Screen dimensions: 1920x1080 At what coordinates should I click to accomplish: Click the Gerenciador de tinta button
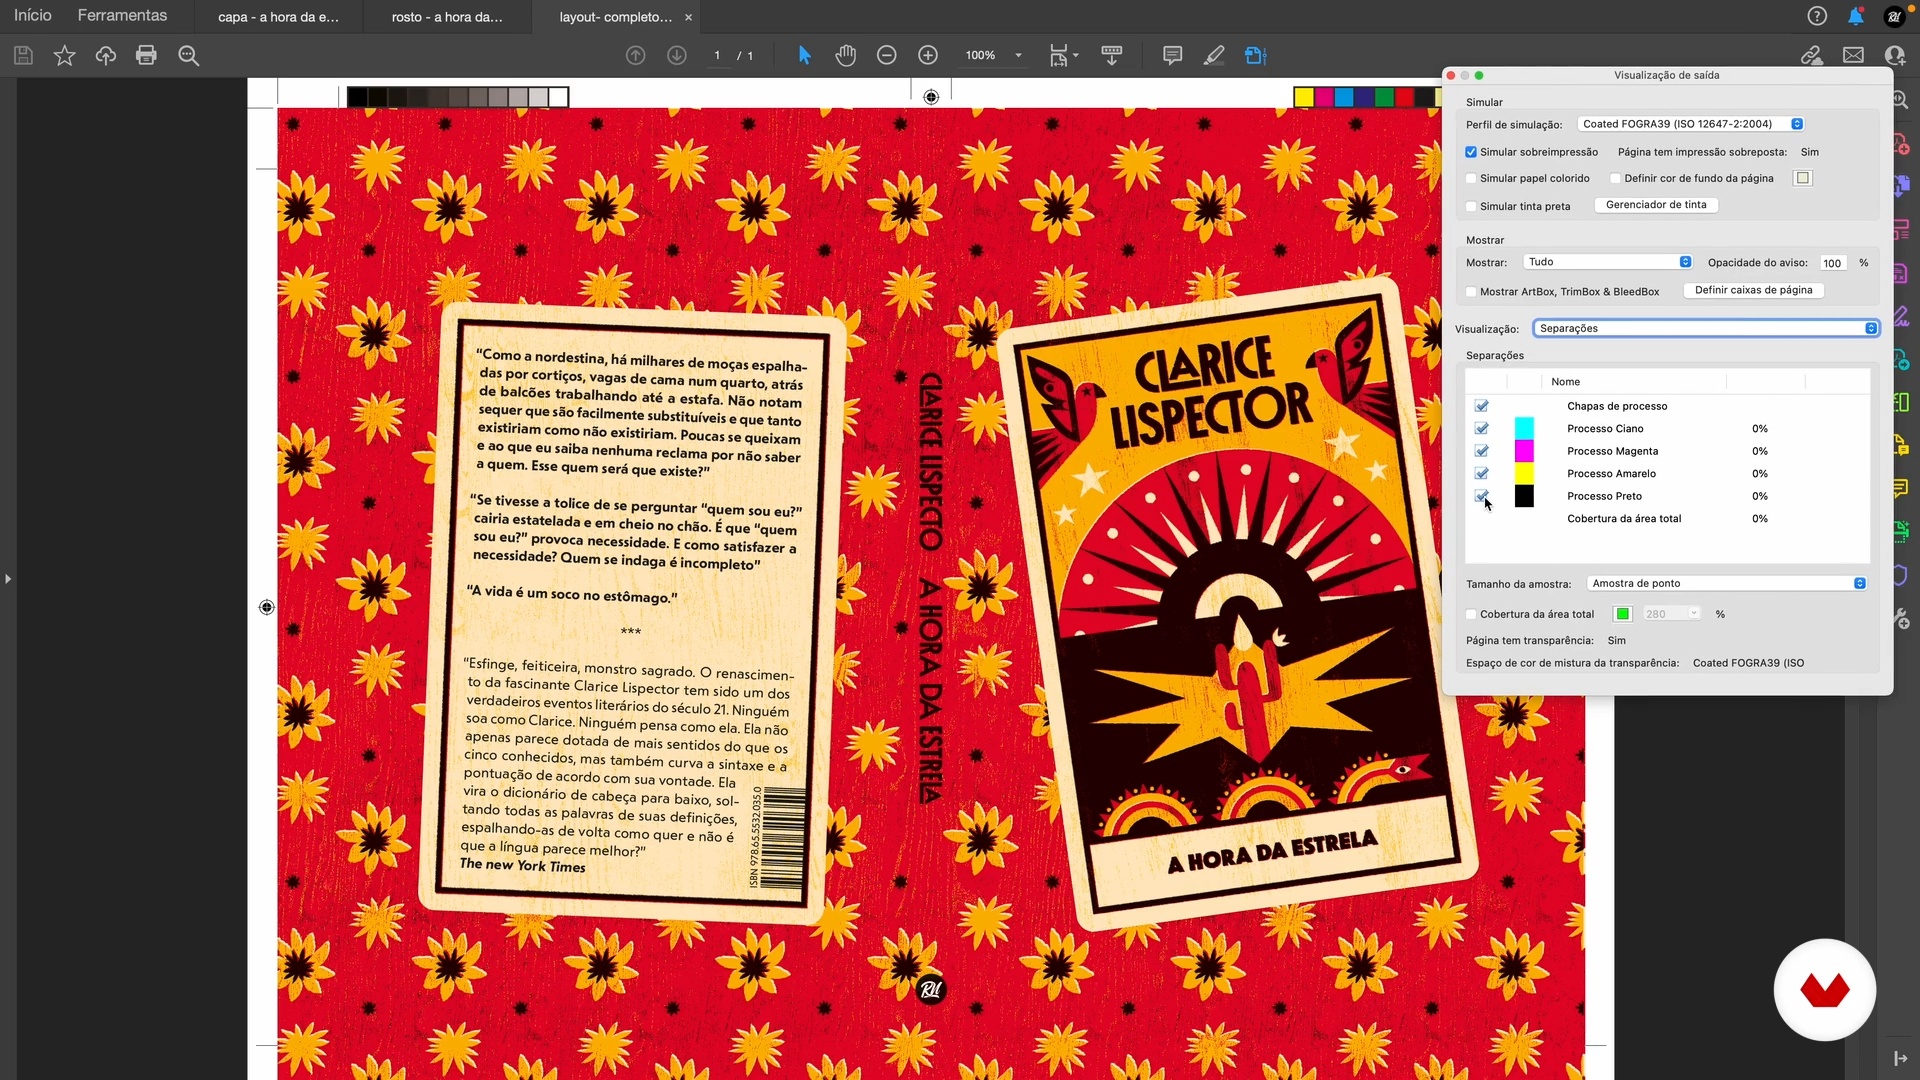1655,205
